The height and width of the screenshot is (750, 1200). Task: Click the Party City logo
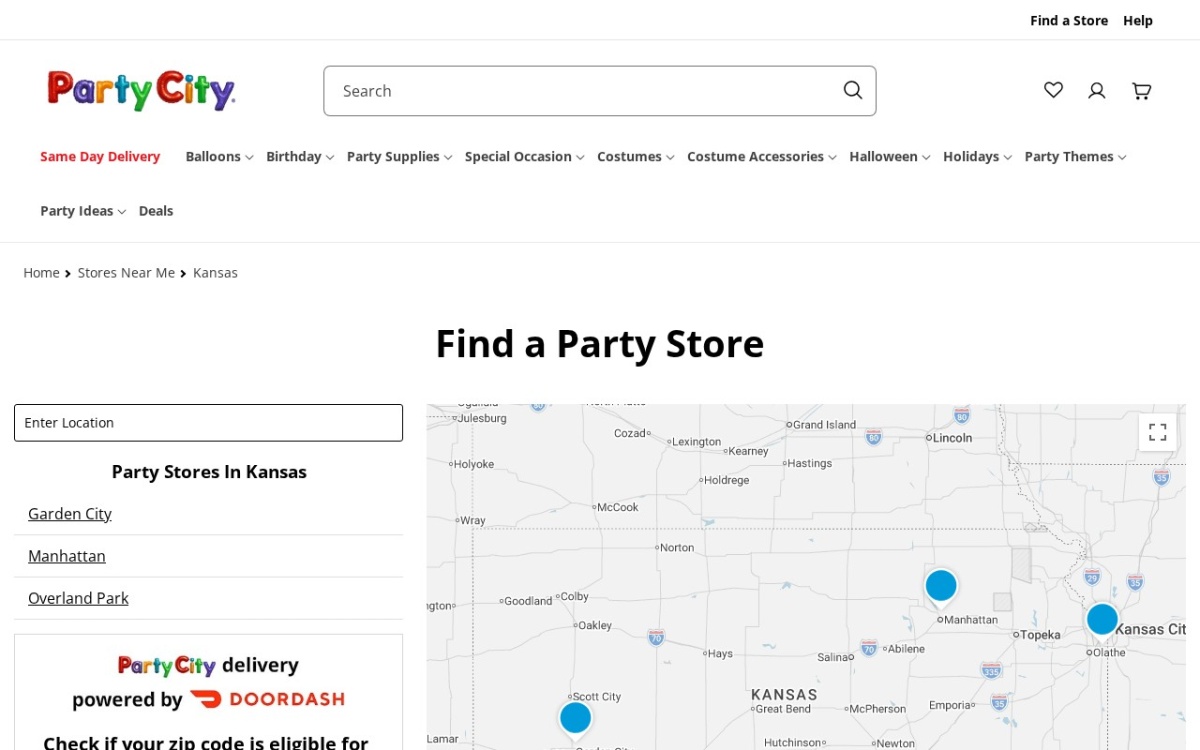[141, 90]
